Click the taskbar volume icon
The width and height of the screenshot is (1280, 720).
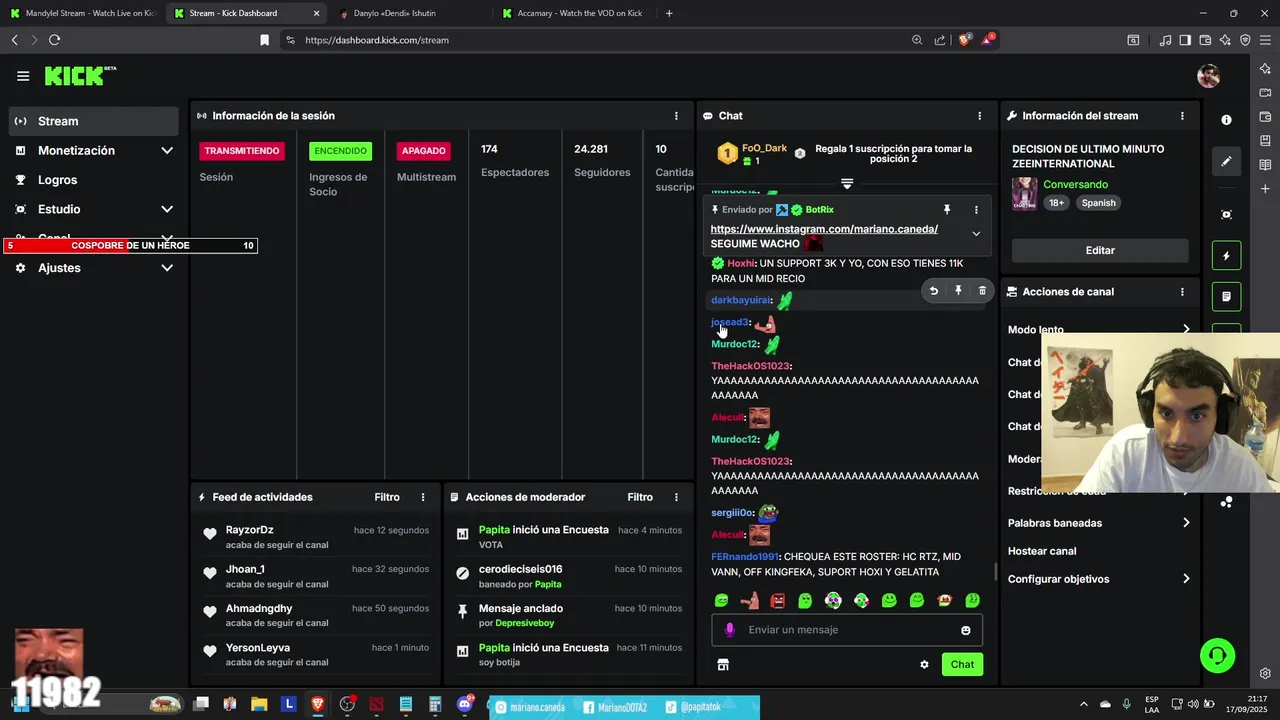tap(1193, 704)
